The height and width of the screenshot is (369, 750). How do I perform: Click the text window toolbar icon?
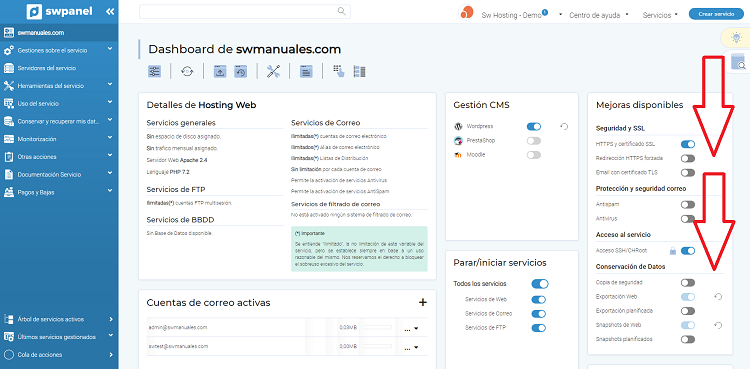coord(306,72)
